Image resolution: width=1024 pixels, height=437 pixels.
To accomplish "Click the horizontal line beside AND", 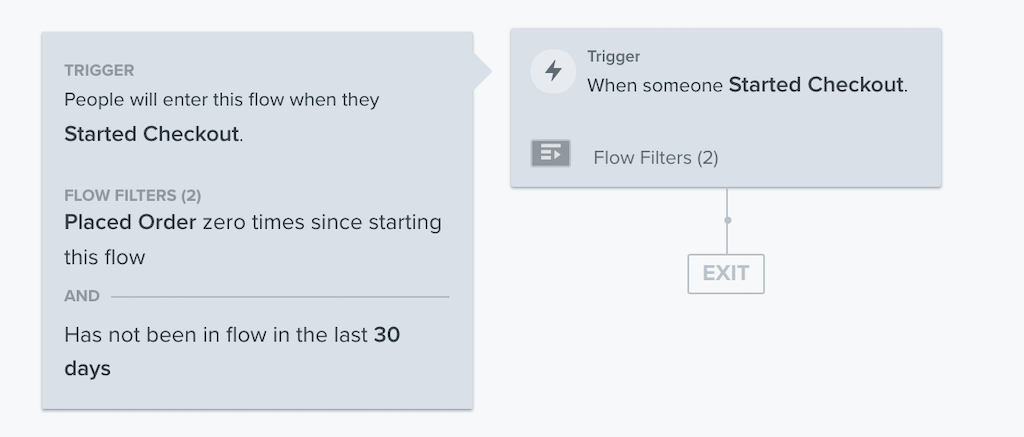I will pyautogui.click(x=280, y=297).
